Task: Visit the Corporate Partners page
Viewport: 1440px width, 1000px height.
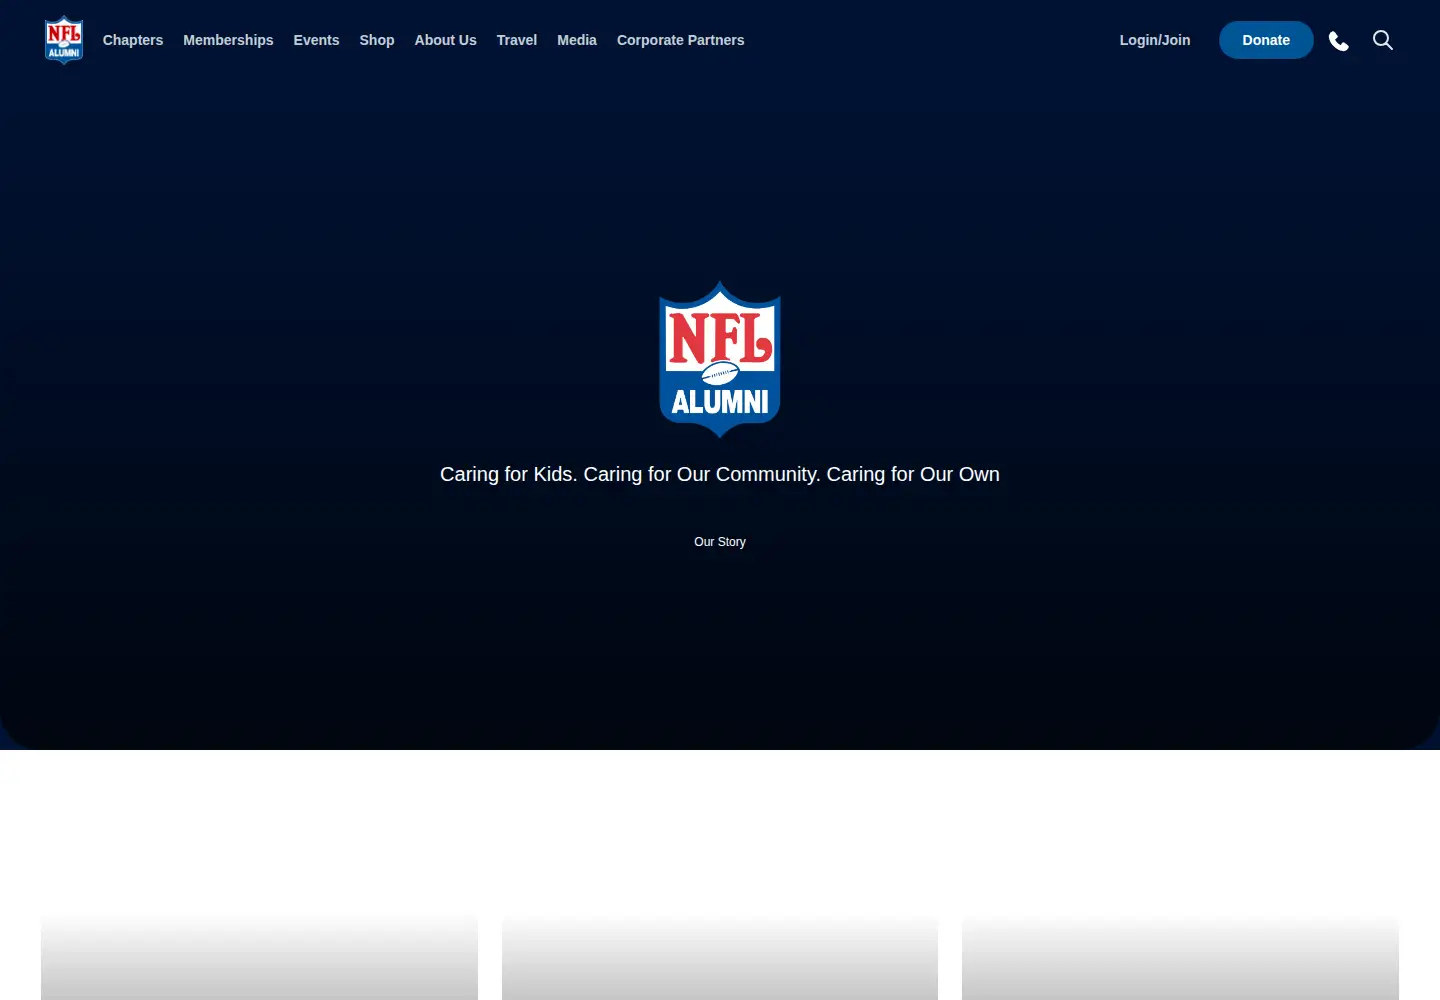Action: pyautogui.click(x=681, y=40)
